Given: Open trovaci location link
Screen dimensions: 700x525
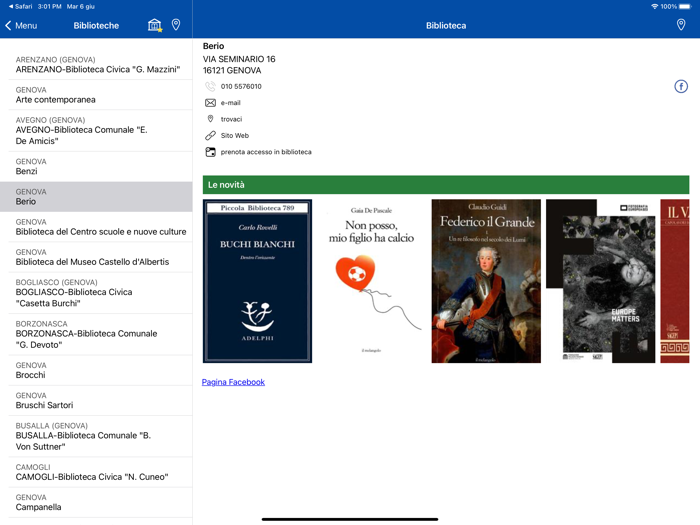Looking at the screenshot, I should point(231,119).
